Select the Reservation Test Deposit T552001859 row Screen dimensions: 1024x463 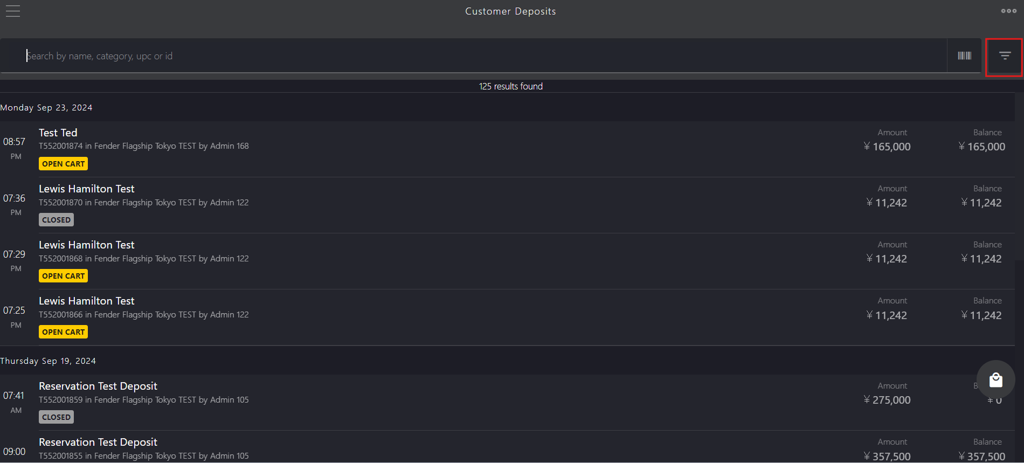click(507, 402)
